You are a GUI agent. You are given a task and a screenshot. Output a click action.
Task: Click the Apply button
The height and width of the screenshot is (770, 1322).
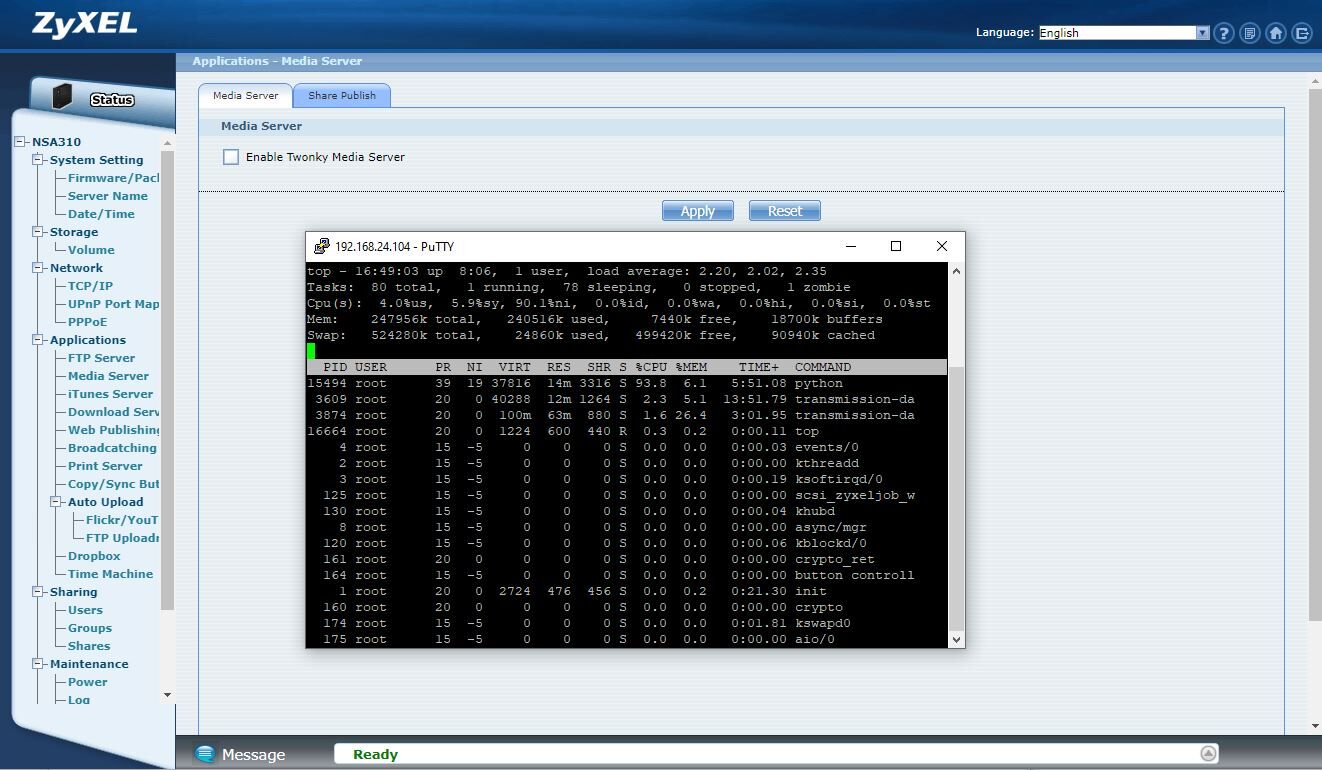(x=698, y=211)
